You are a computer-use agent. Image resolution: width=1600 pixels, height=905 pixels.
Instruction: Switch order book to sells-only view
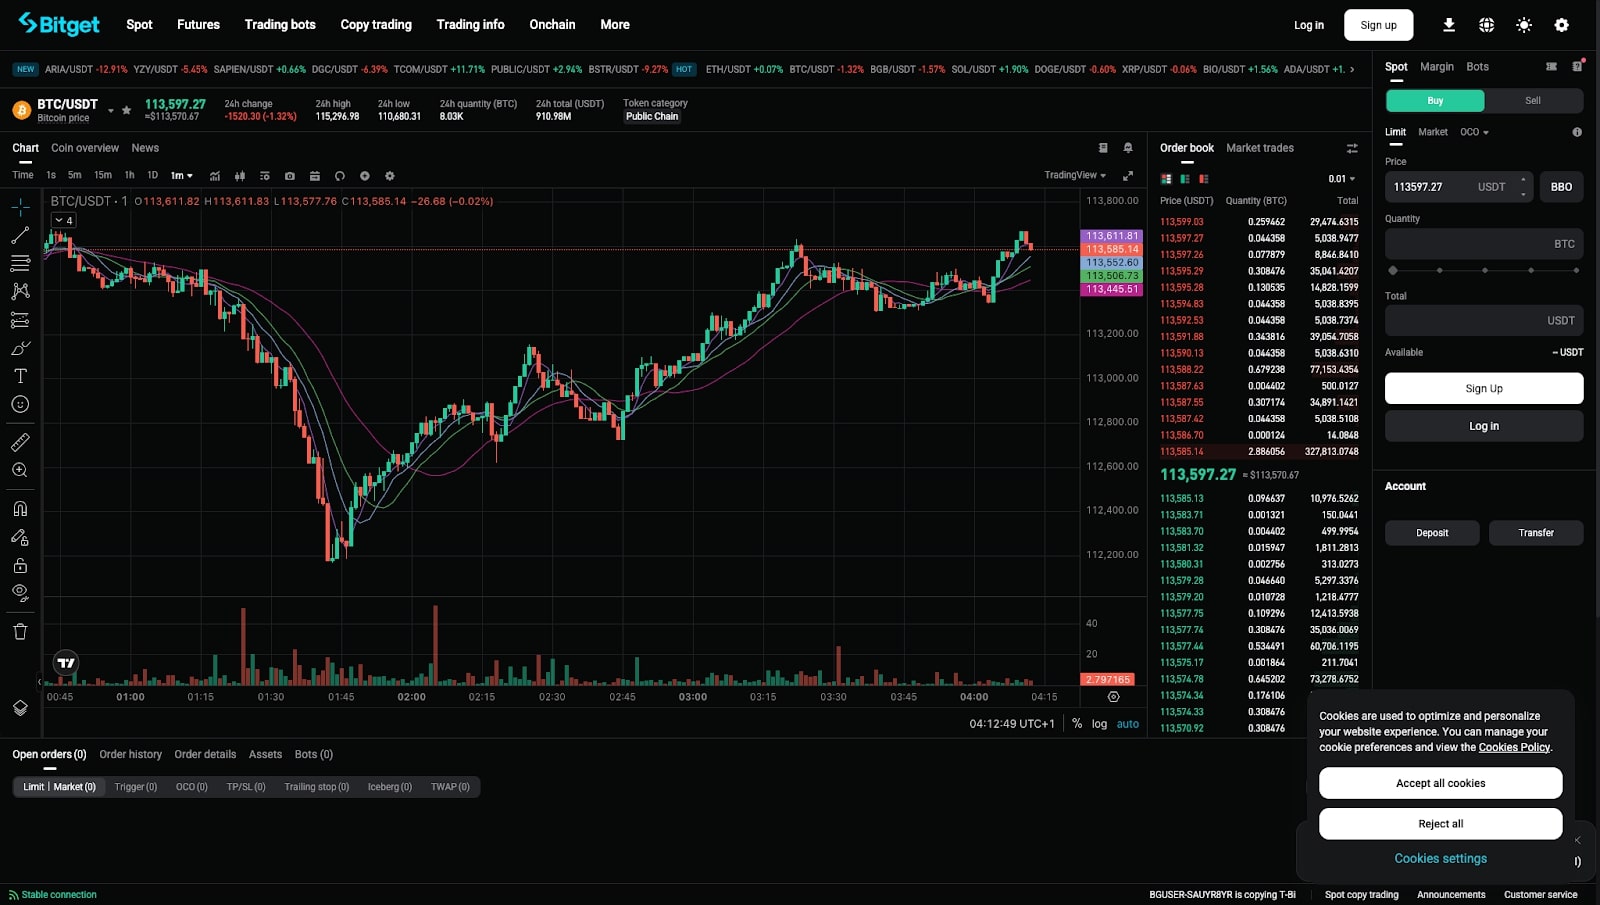click(1203, 178)
